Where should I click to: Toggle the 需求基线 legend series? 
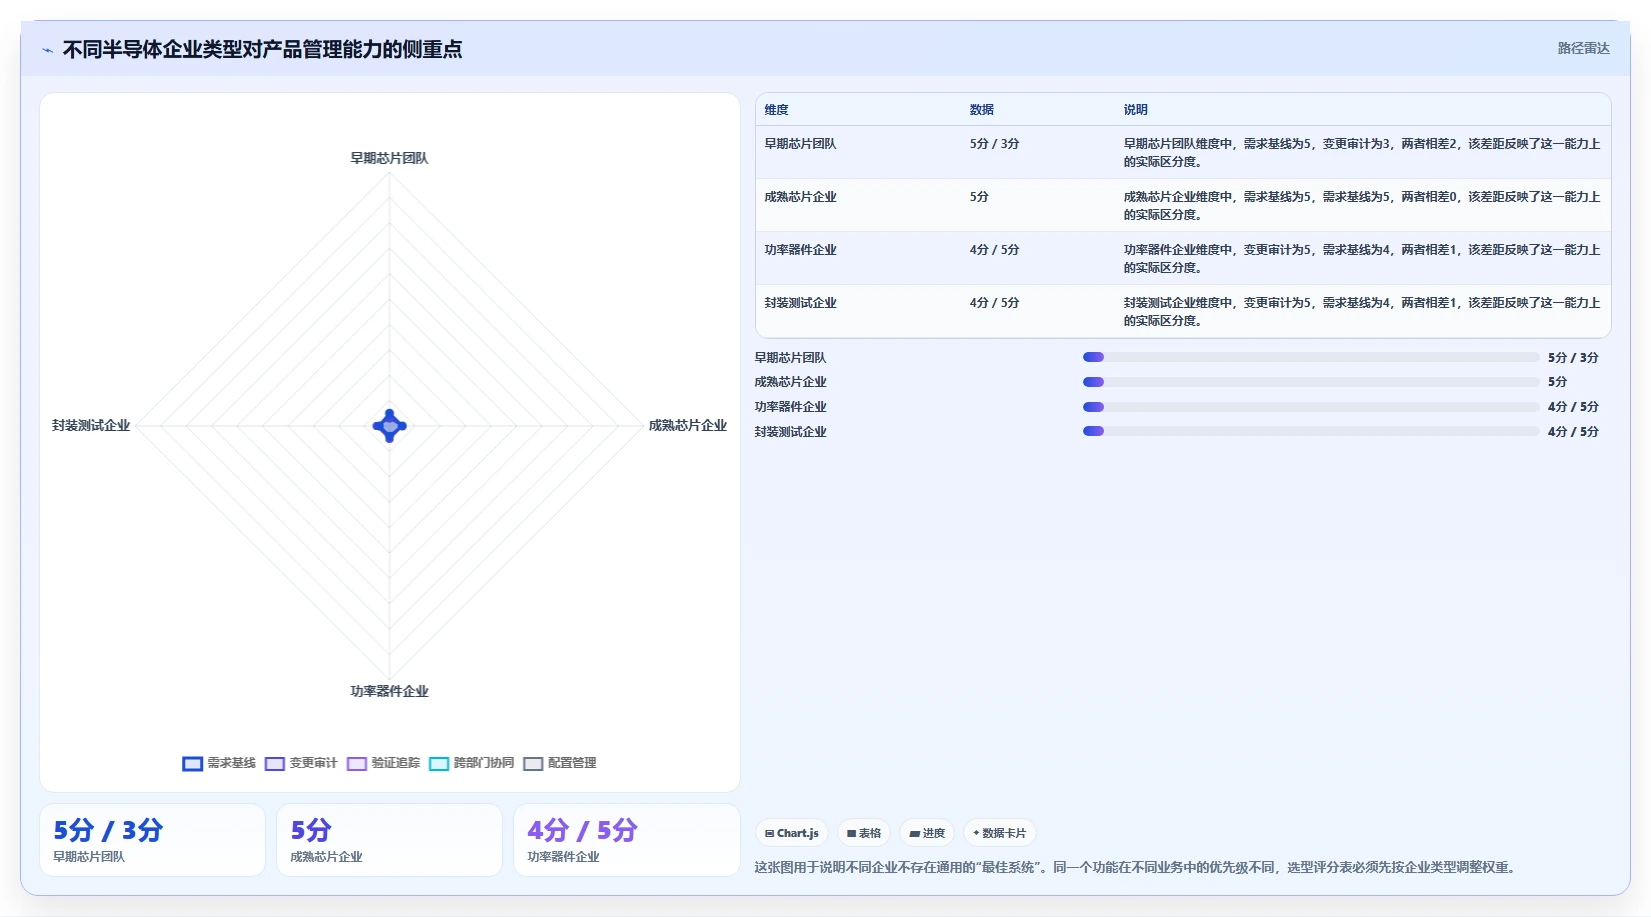point(219,763)
